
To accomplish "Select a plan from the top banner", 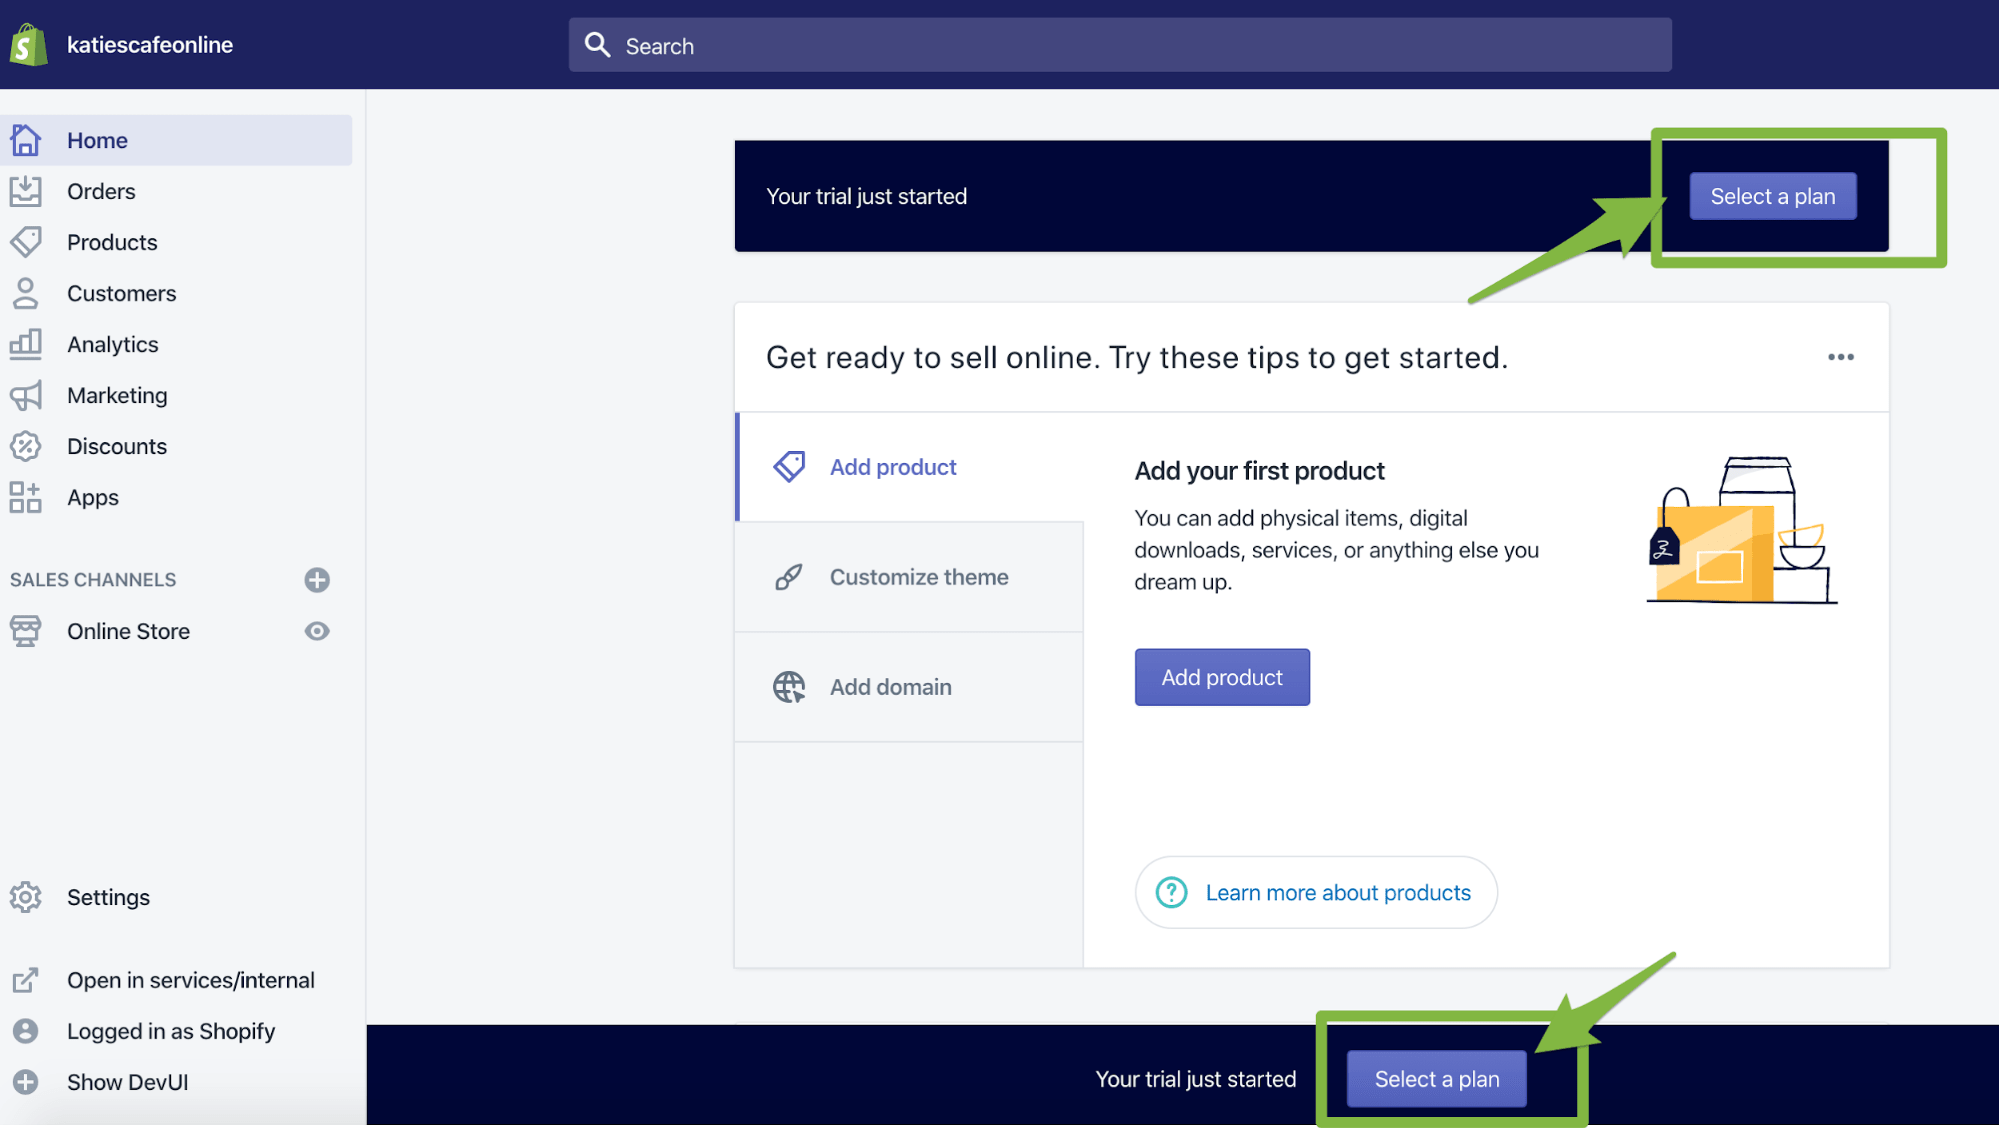I will 1772,195.
